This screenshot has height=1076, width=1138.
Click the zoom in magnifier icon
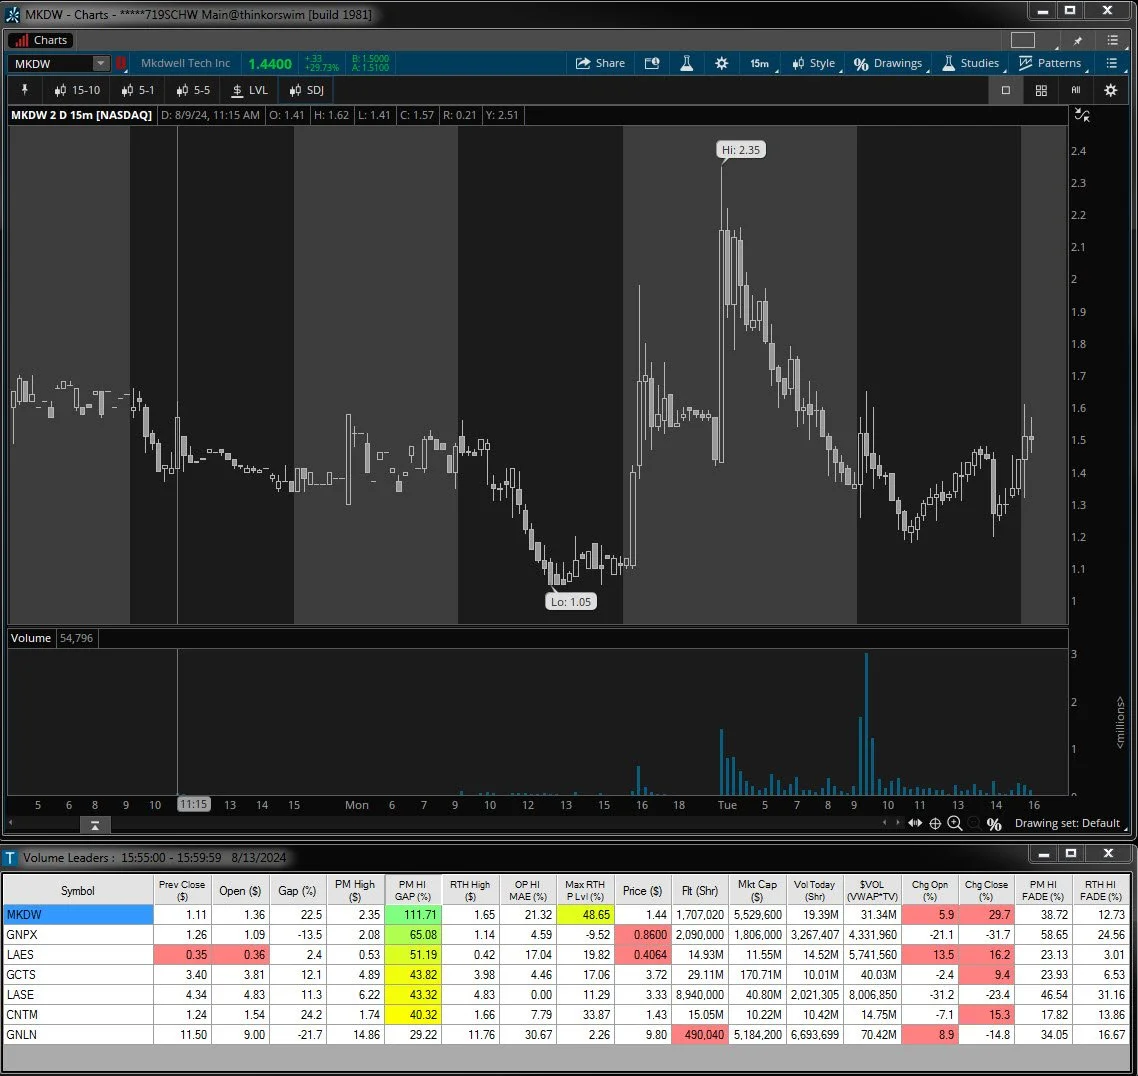click(954, 823)
